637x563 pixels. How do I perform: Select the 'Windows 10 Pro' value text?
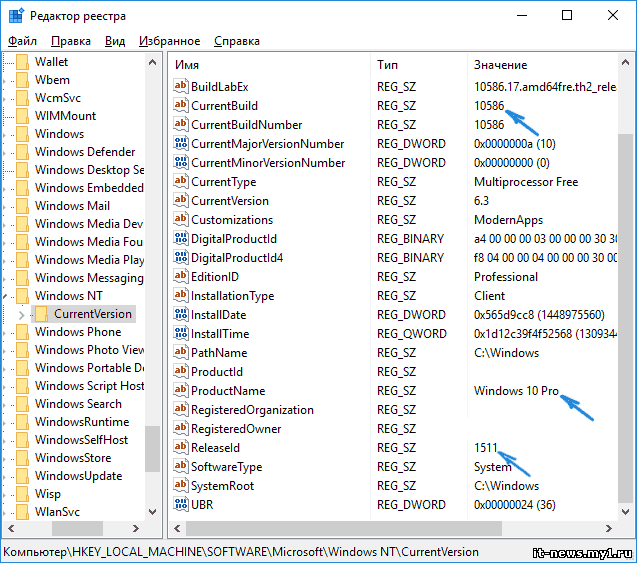[x=516, y=390]
